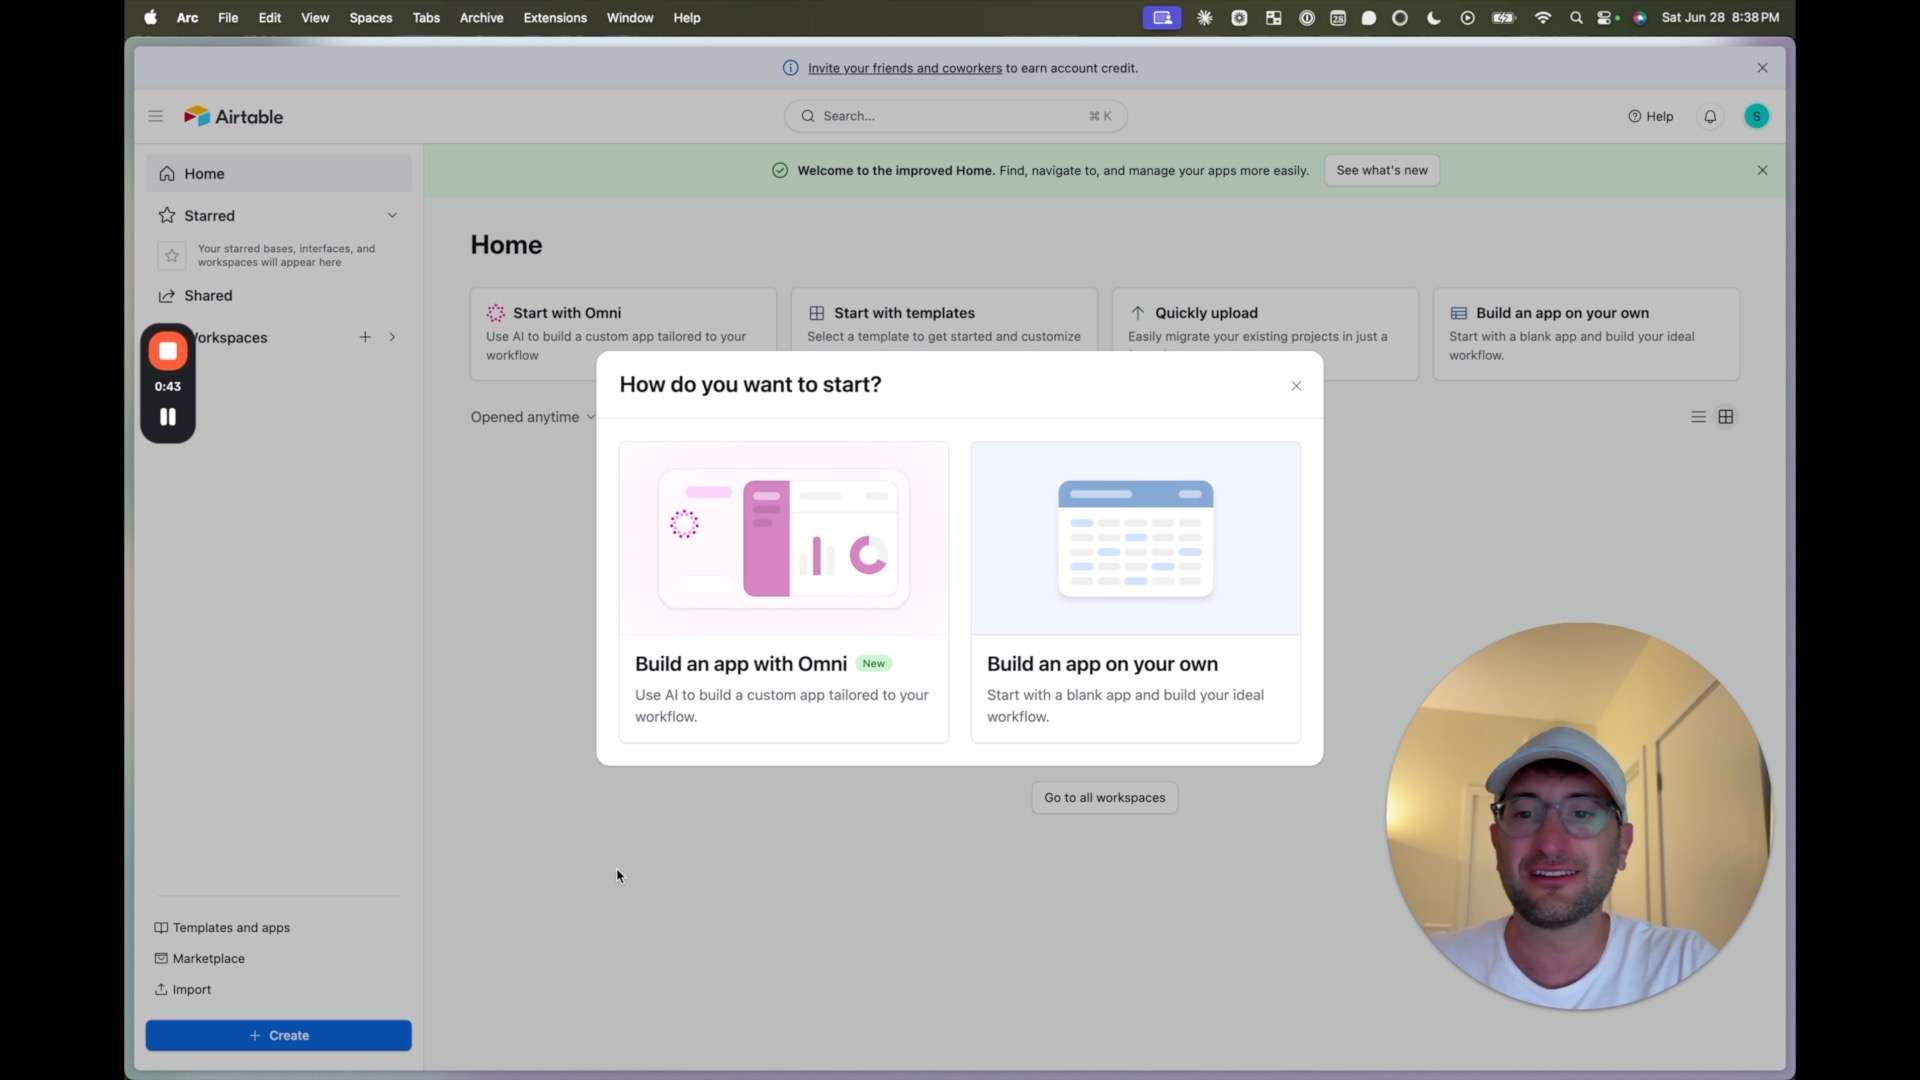The image size is (1920, 1080).
Task: Open the View menu
Action: (x=315, y=18)
